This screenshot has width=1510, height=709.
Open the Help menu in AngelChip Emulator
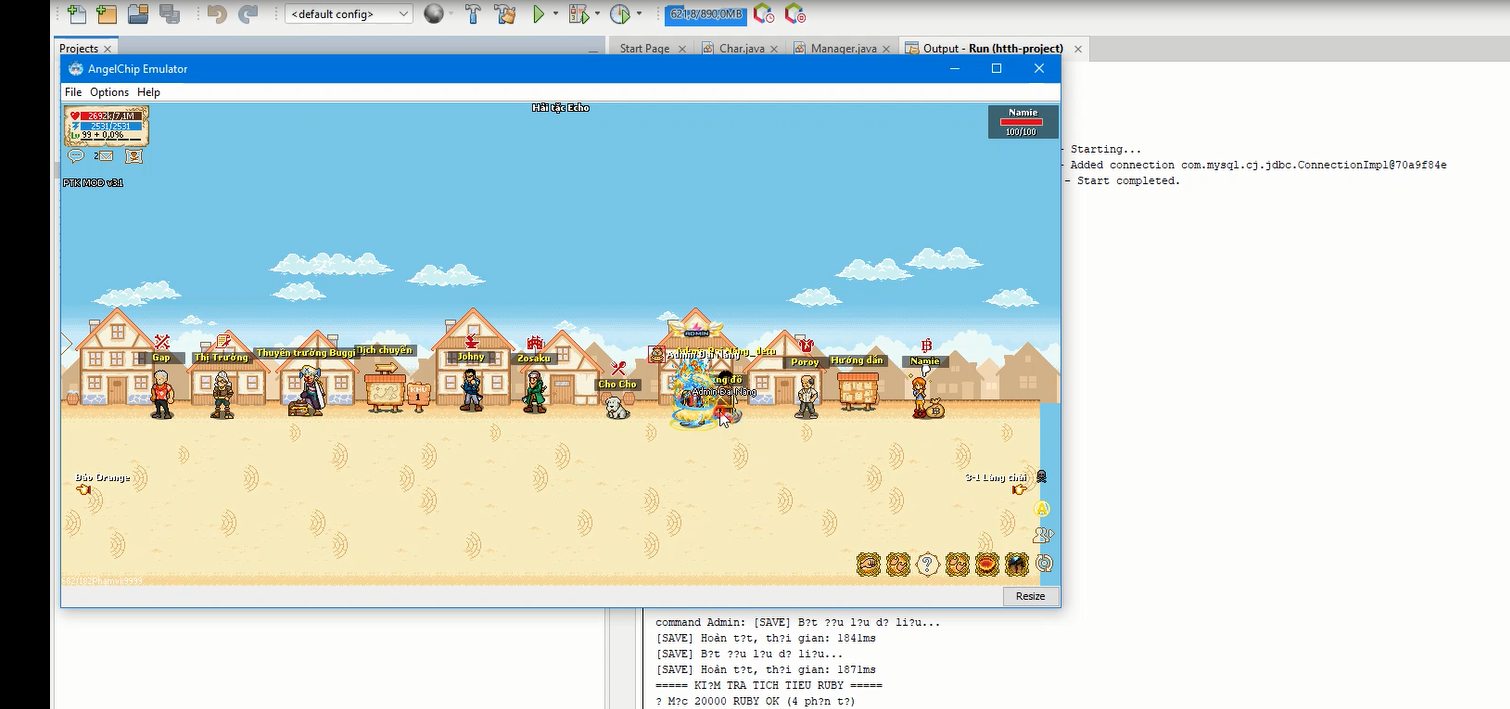click(x=148, y=92)
